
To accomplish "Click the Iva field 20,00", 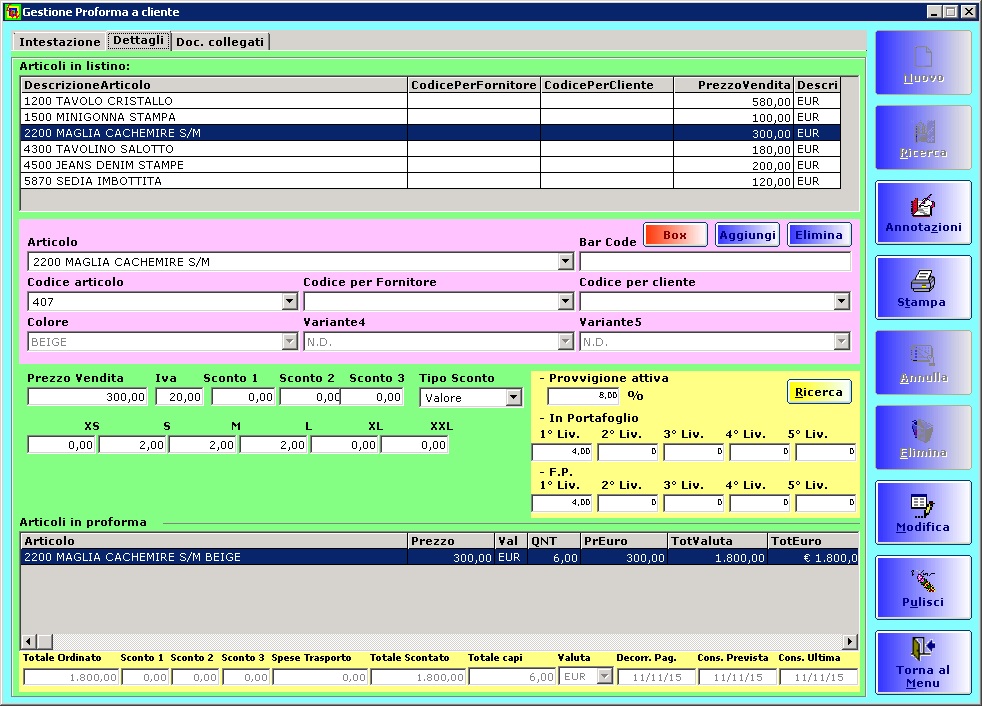I will coord(180,397).
